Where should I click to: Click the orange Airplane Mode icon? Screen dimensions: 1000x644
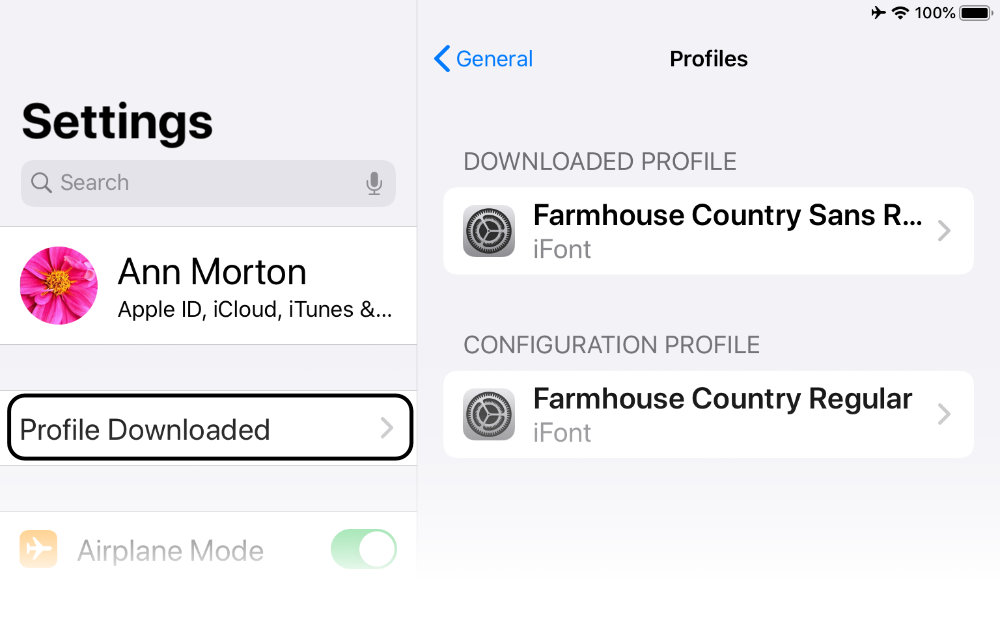[x=38, y=548]
